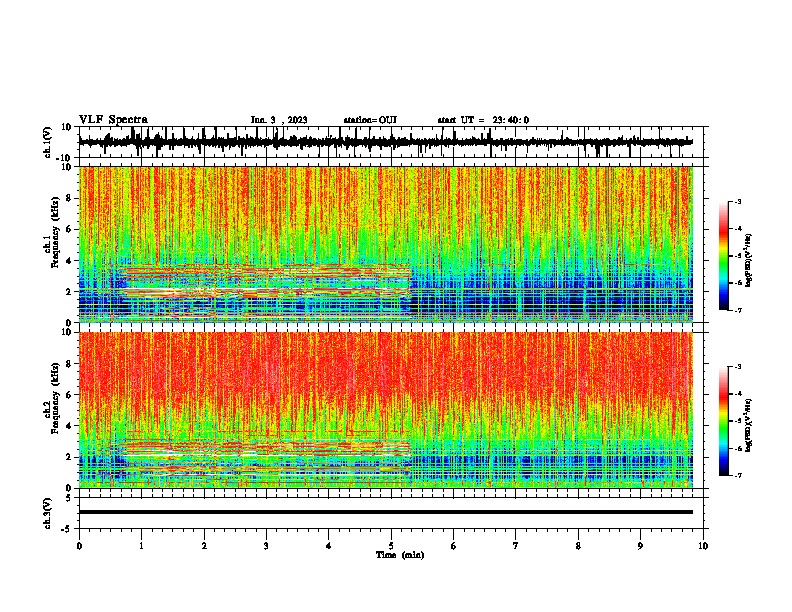Click time axis tick label "5" under ch.3 panel

pyautogui.click(x=391, y=546)
